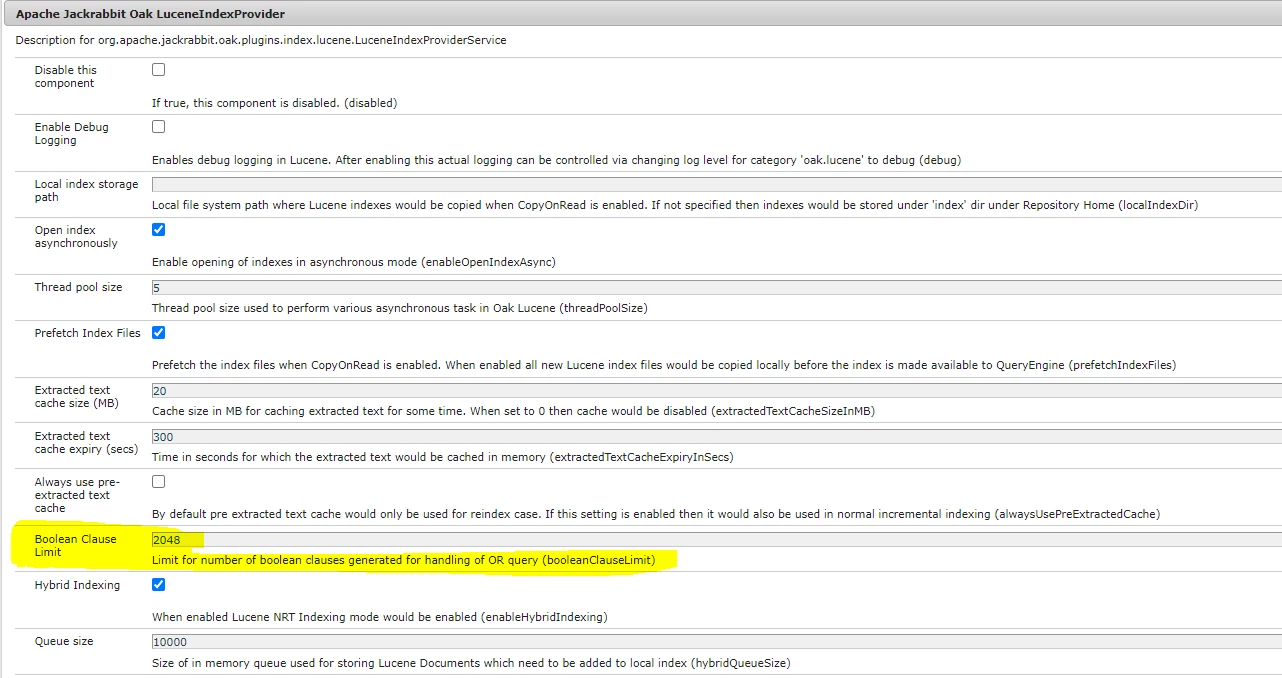The height and width of the screenshot is (678, 1282).
Task: Toggle Prefetch Index Files checkbox
Action: (158, 332)
